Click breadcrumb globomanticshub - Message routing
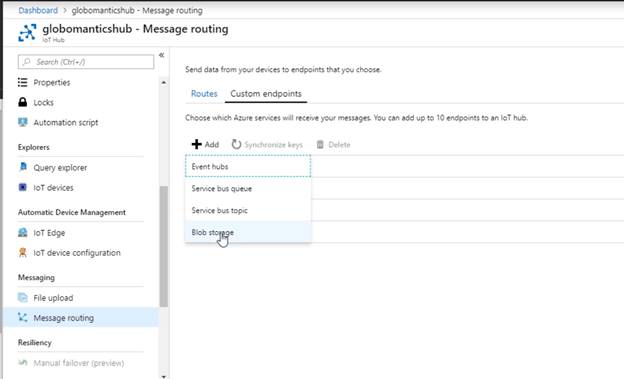The image size is (624, 379). (137, 10)
